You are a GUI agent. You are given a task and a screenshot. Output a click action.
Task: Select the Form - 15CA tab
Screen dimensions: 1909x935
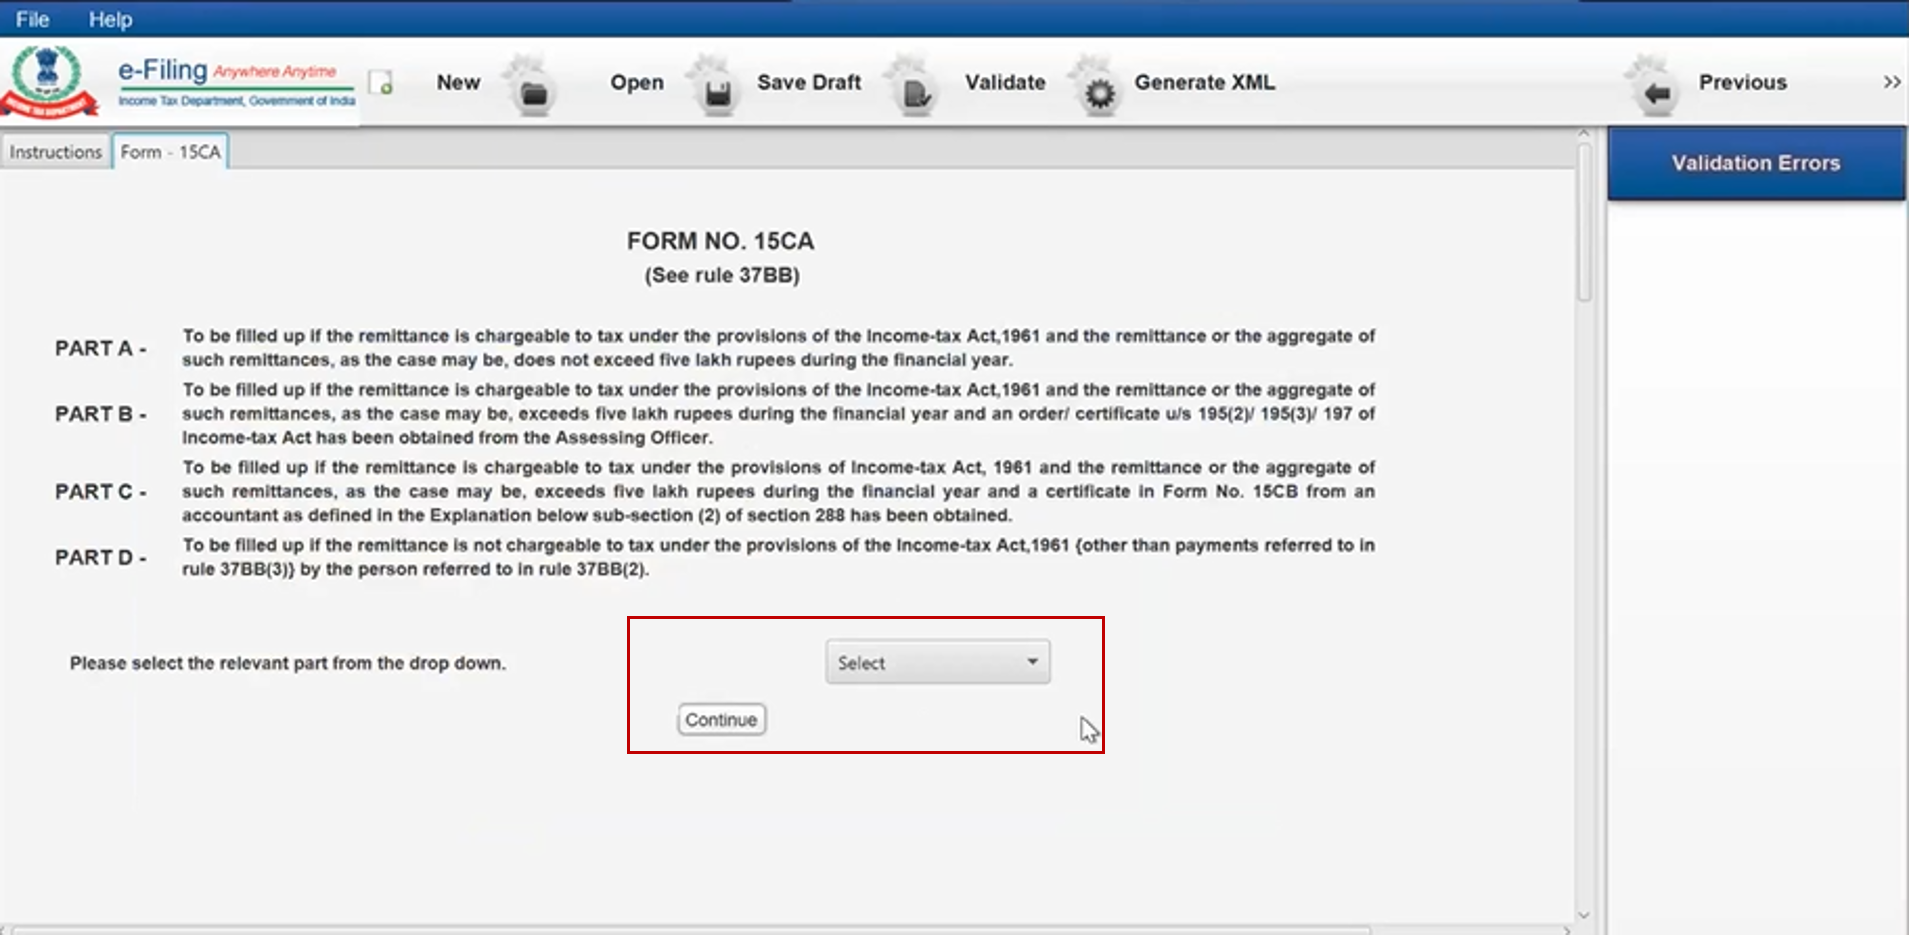[x=170, y=152]
